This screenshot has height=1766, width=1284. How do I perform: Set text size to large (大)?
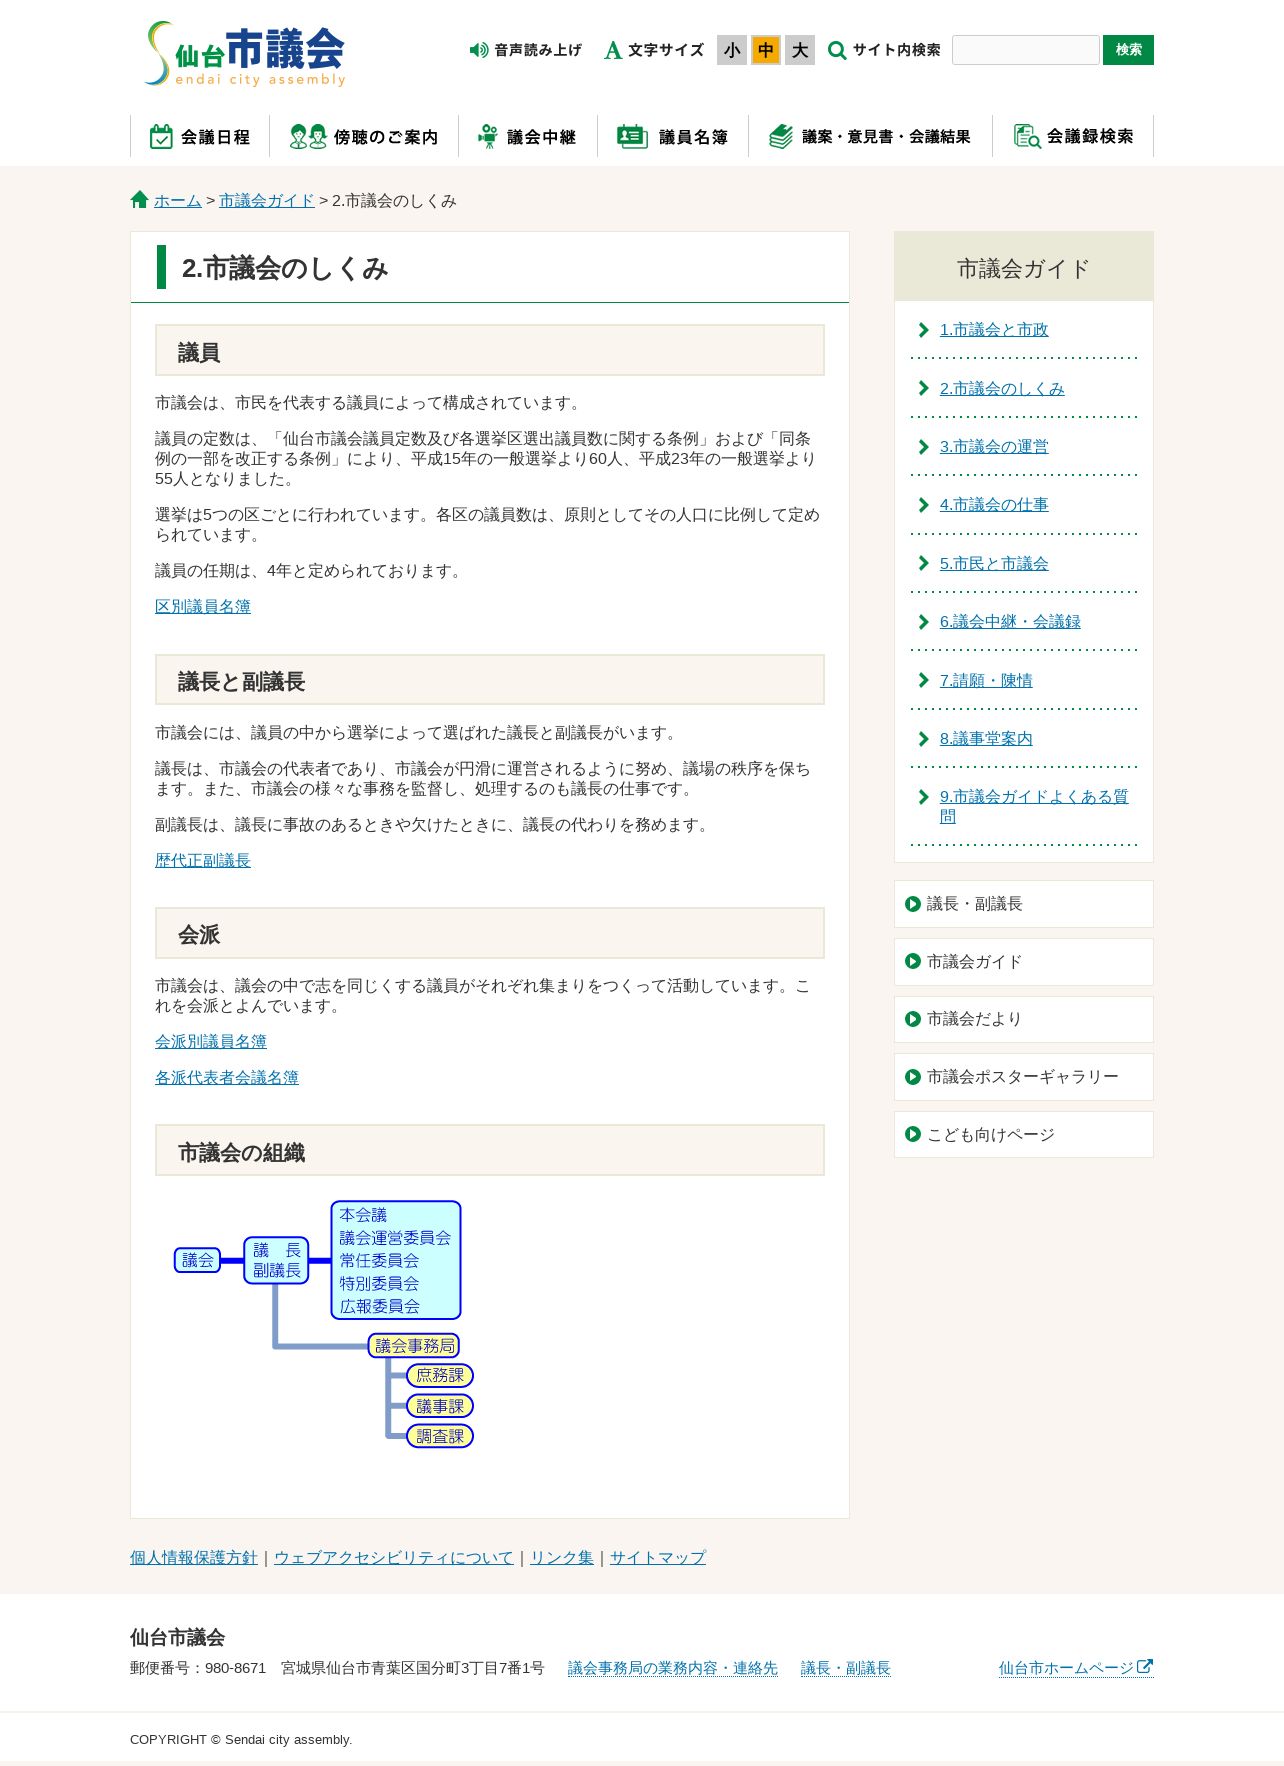800,50
